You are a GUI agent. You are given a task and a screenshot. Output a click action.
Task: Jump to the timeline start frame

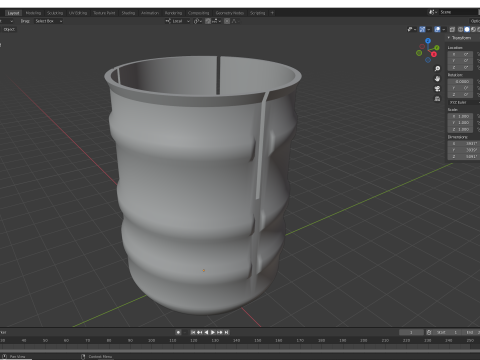[x=193, y=332]
